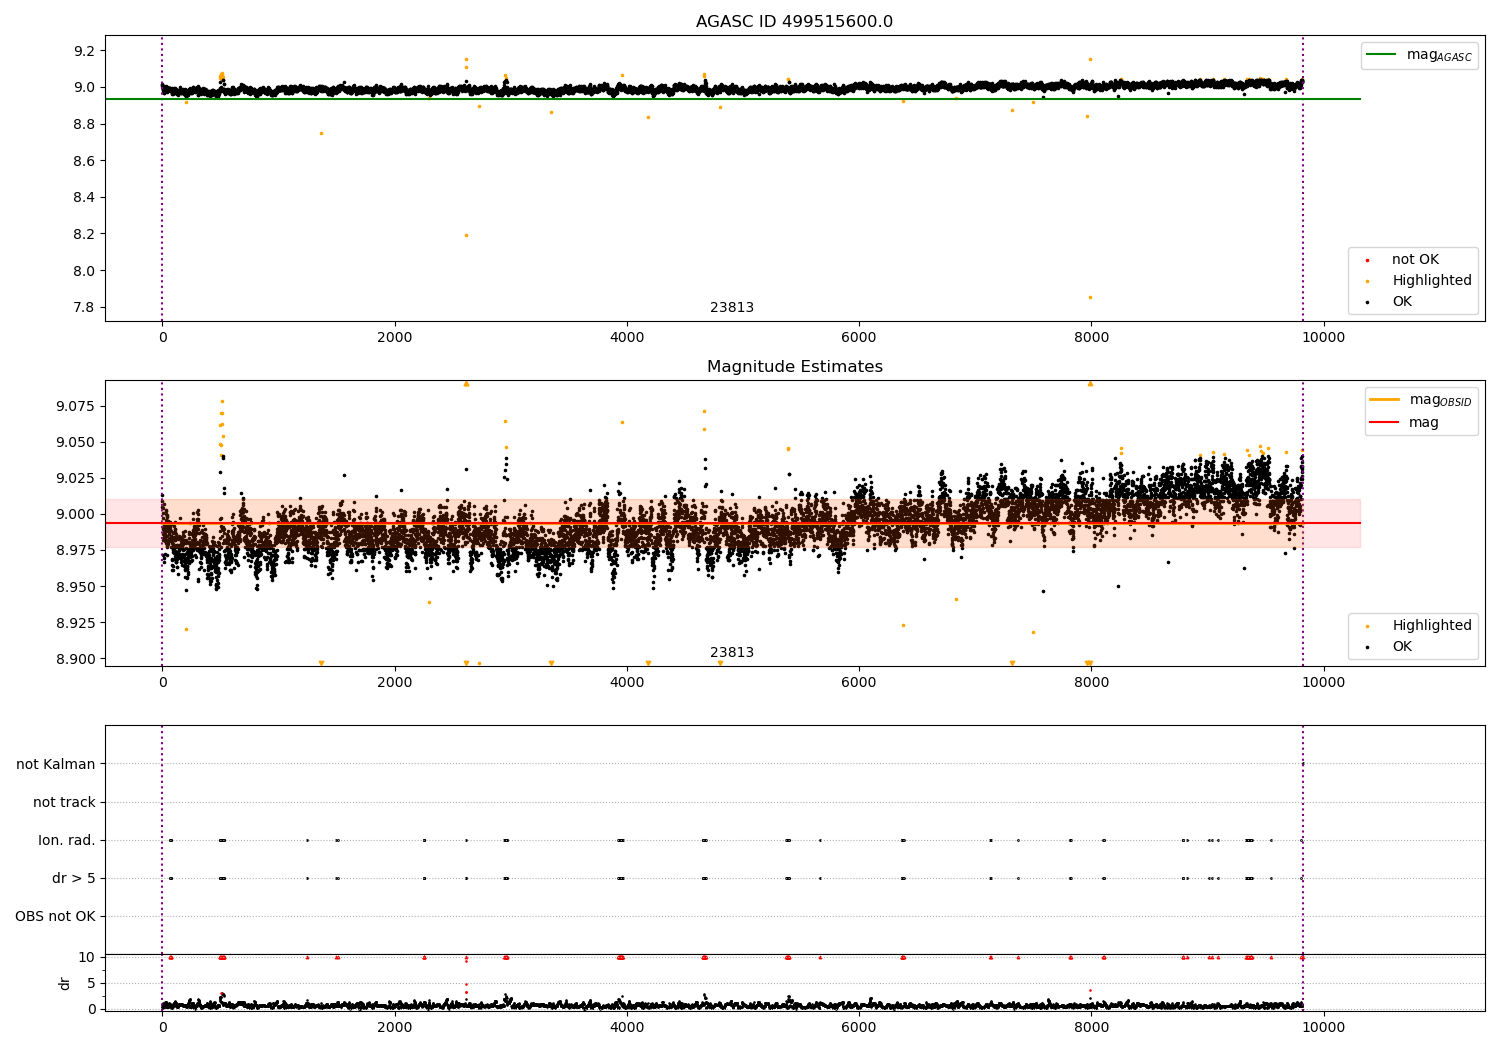Viewport: 1500px width, 1050px height.
Task: Click the 'not Kalman' row label
Action: point(56,765)
